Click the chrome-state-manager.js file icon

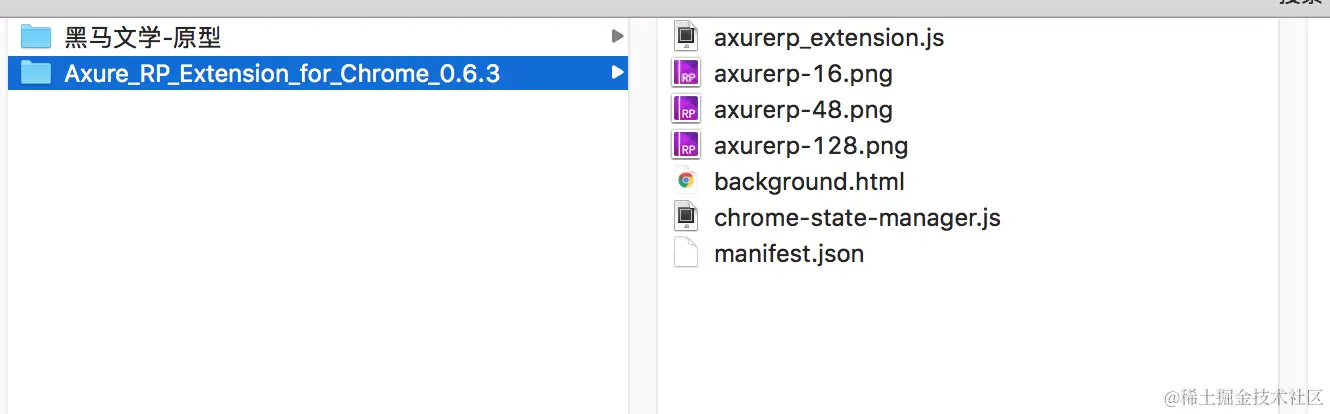click(x=685, y=217)
